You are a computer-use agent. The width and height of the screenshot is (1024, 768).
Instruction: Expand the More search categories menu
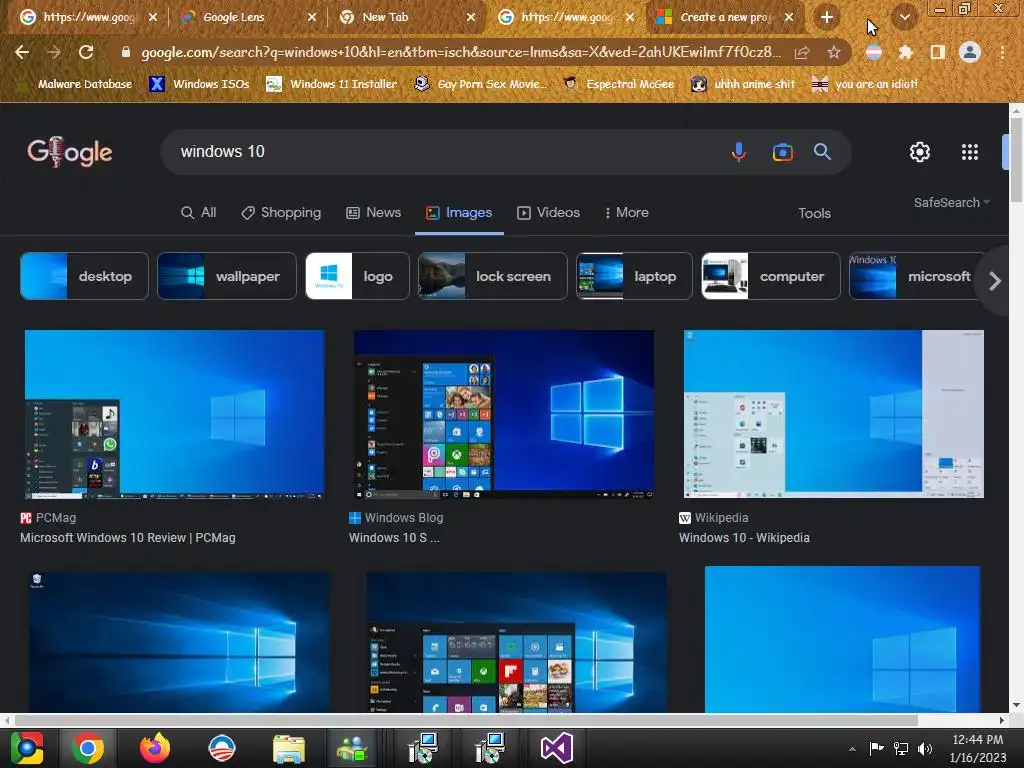coord(626,213)
